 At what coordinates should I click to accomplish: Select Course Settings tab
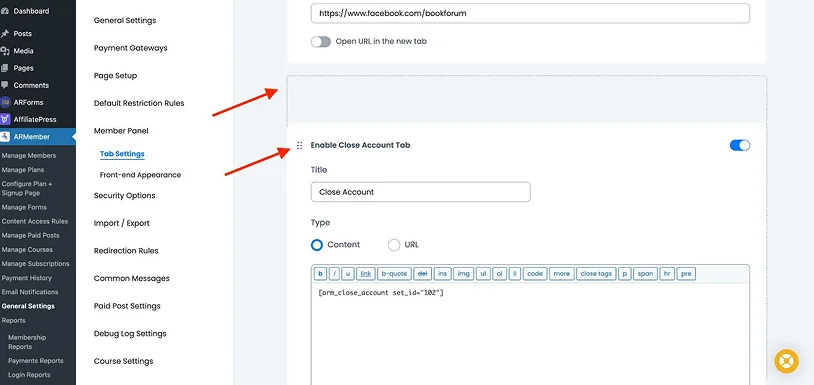[124, 361]
